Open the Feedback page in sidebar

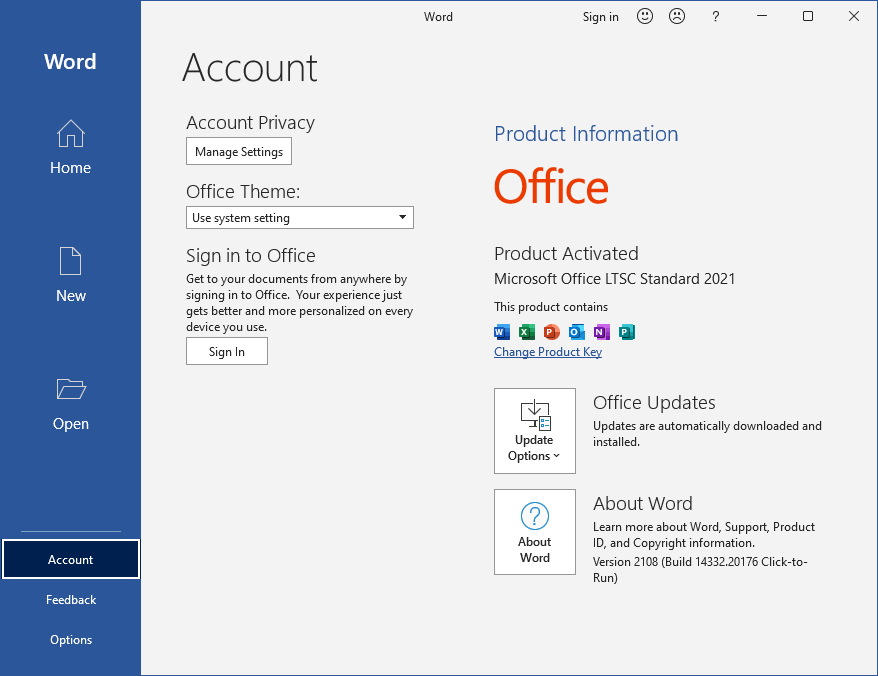[x=71, y=599]
